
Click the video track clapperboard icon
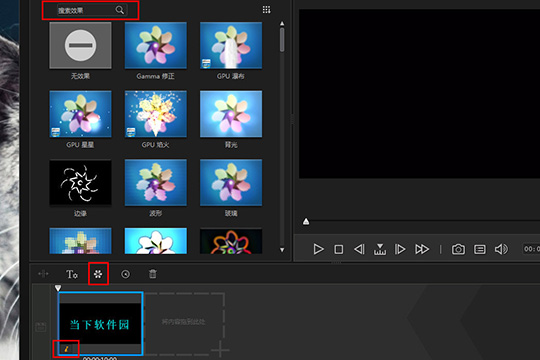[41, 327]
